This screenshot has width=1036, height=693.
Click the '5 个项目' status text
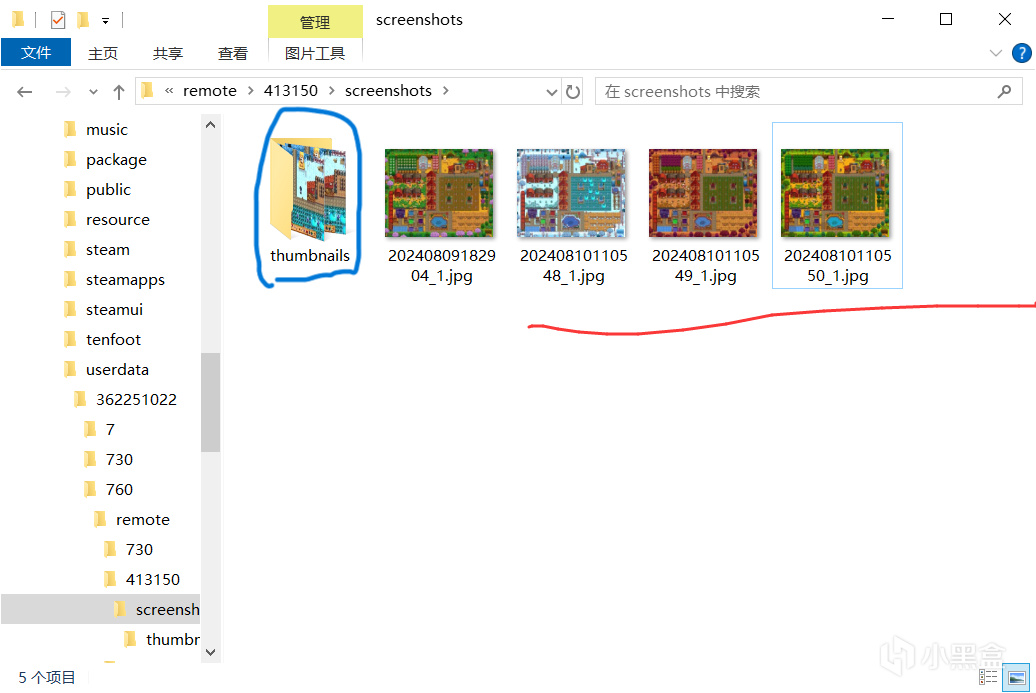[x=47, y=677]
